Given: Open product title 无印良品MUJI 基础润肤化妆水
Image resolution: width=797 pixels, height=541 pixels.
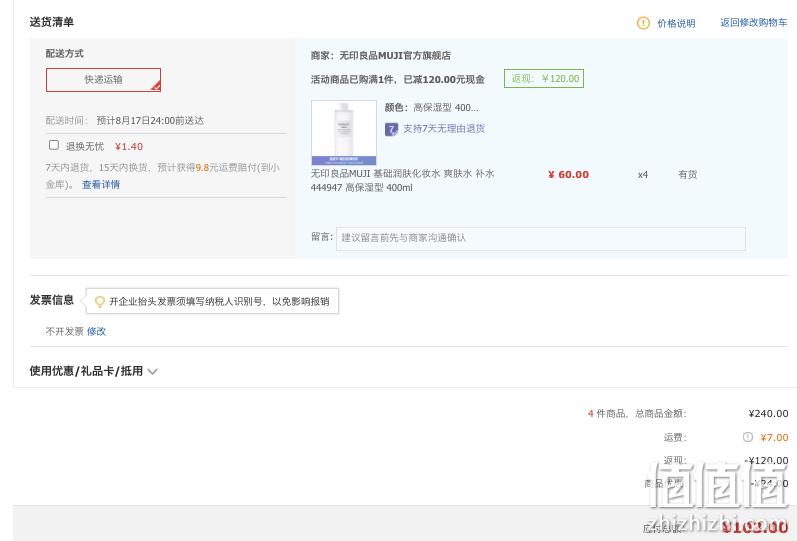Looking at the screenshot, I should 403,181.
